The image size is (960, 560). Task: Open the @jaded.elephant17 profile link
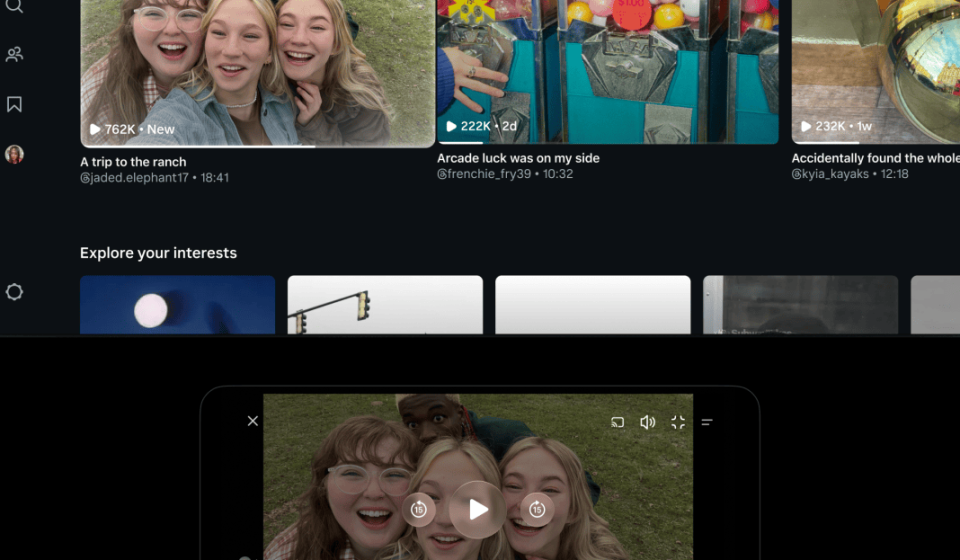(134, 177)
